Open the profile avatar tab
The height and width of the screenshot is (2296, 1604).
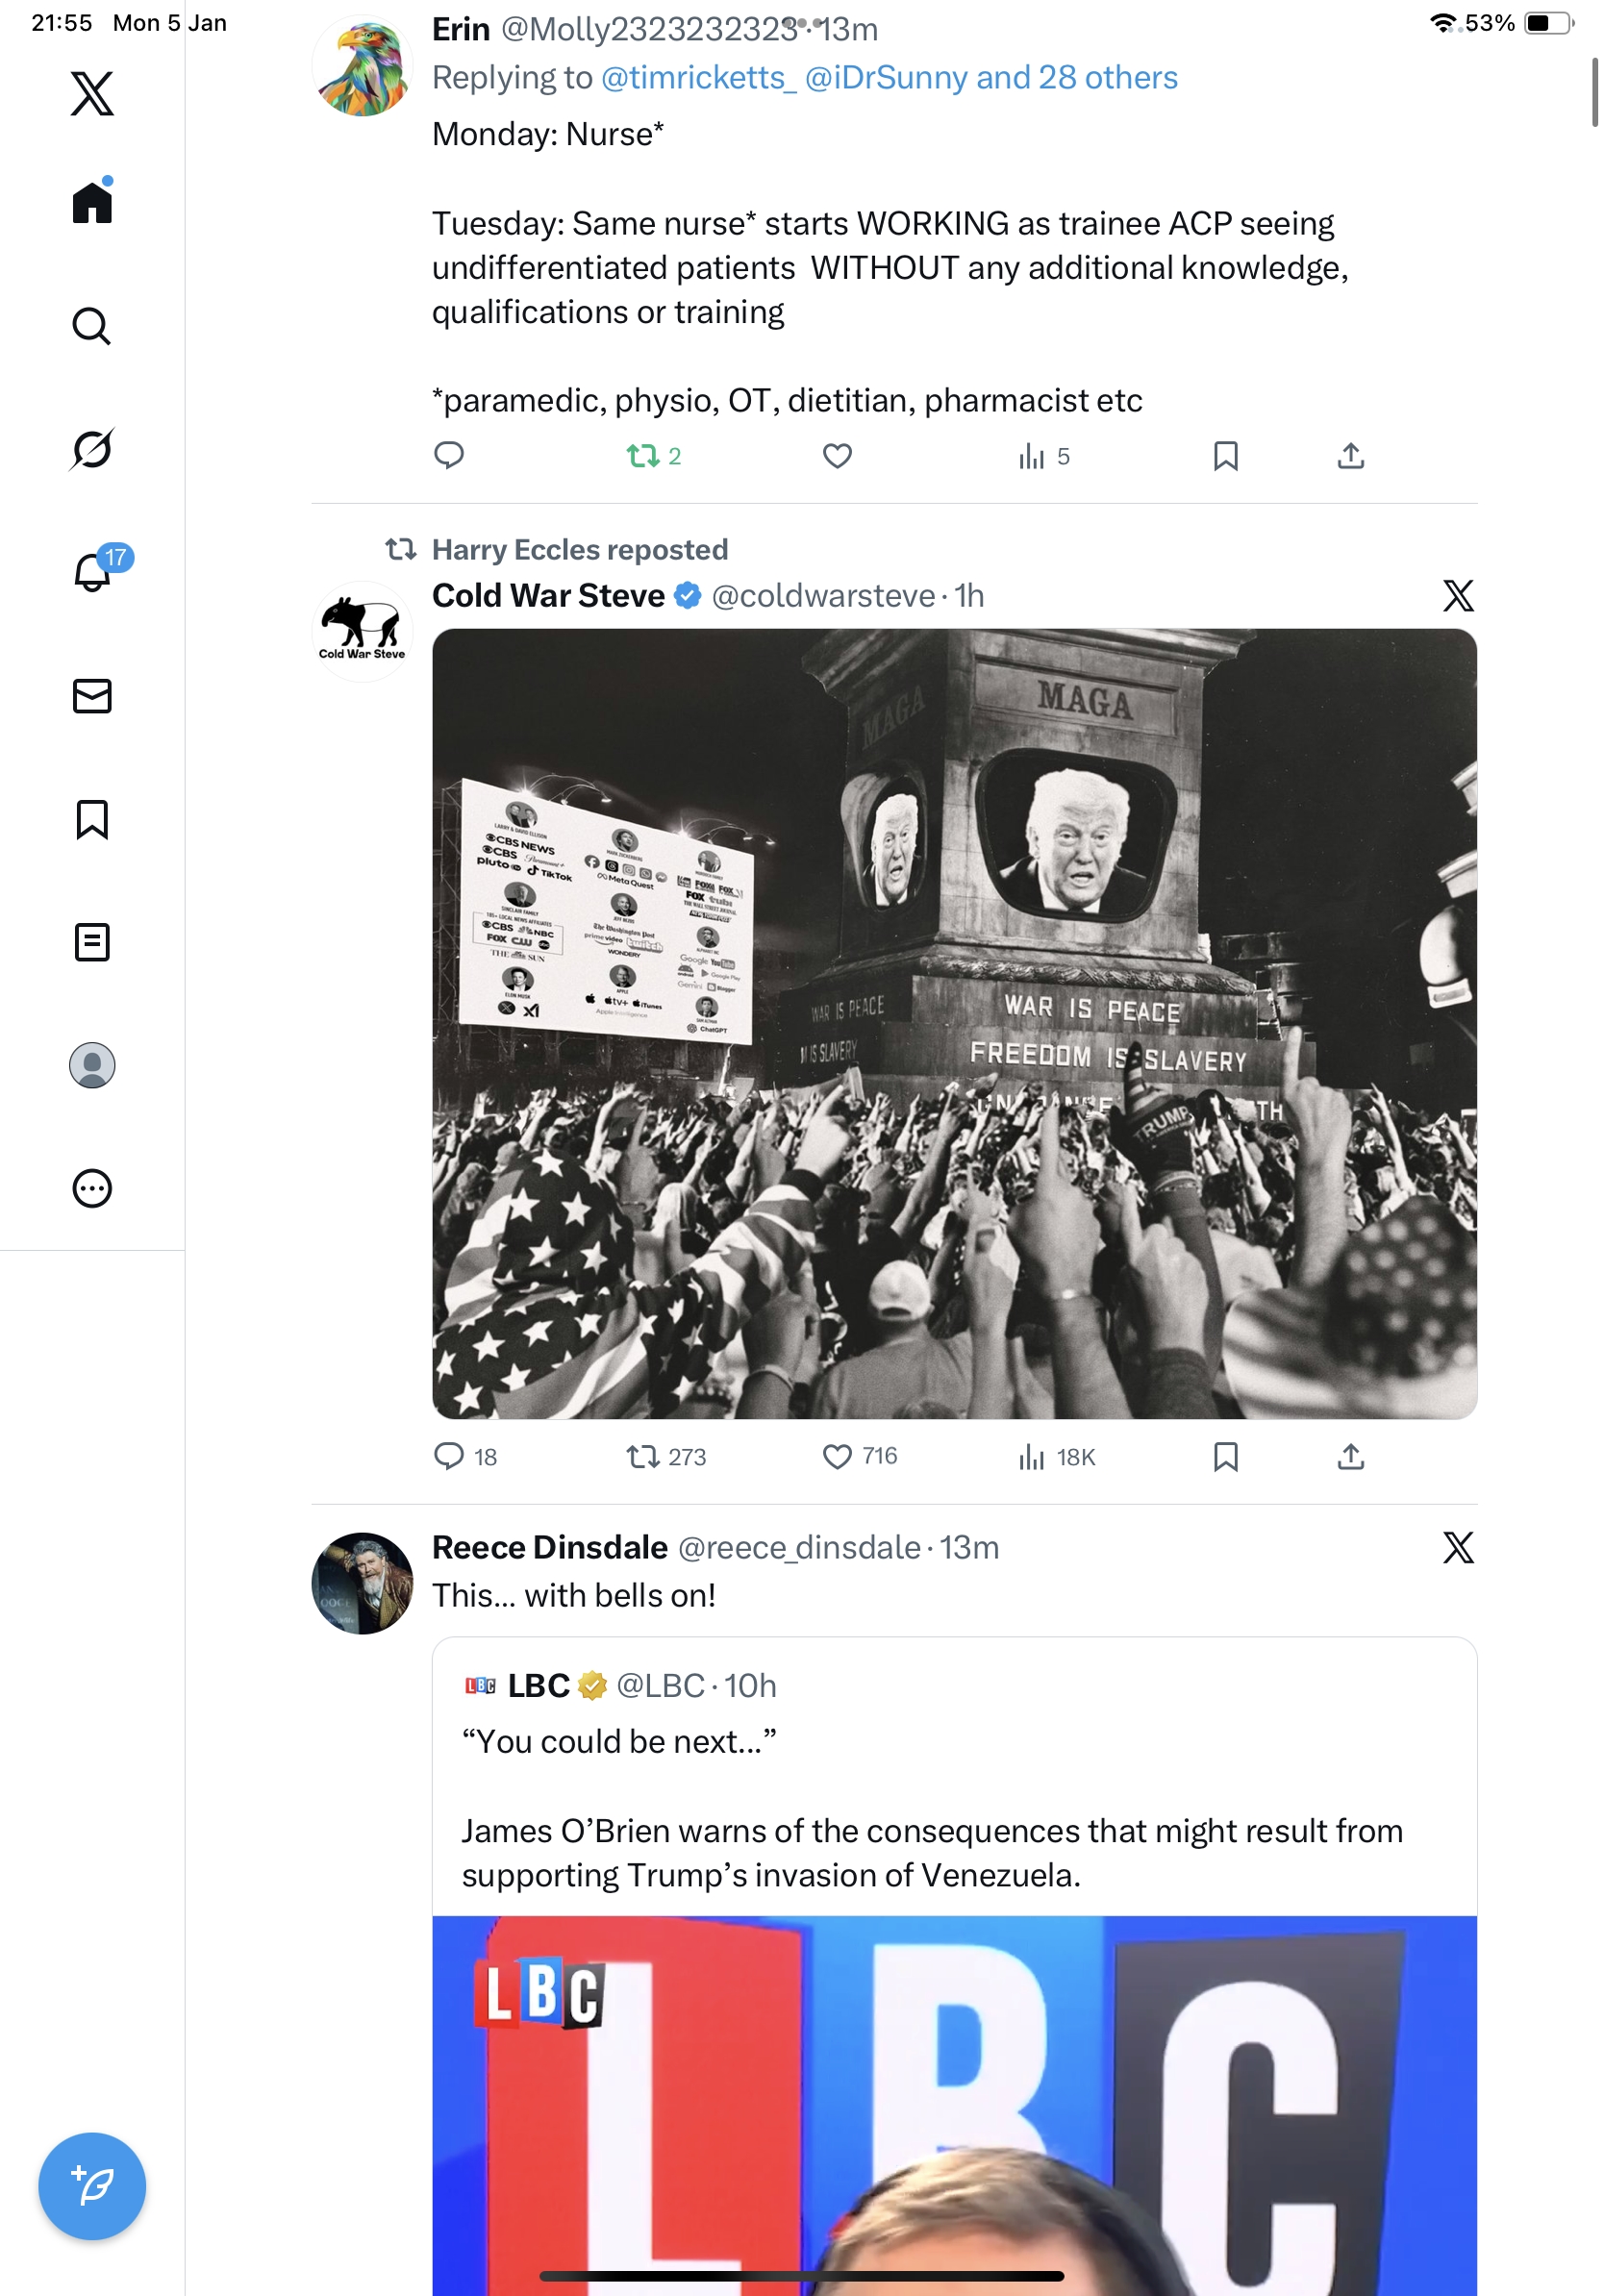[x=92, y=1065]
